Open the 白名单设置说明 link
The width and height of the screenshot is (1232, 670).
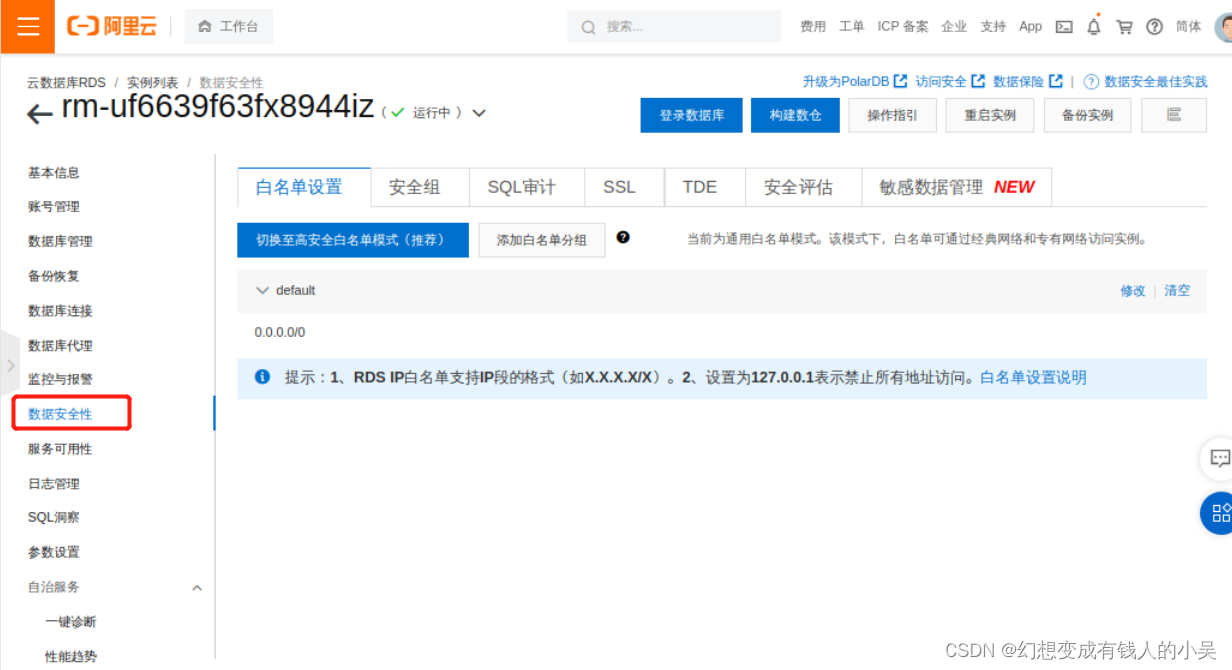(1031, 377)
